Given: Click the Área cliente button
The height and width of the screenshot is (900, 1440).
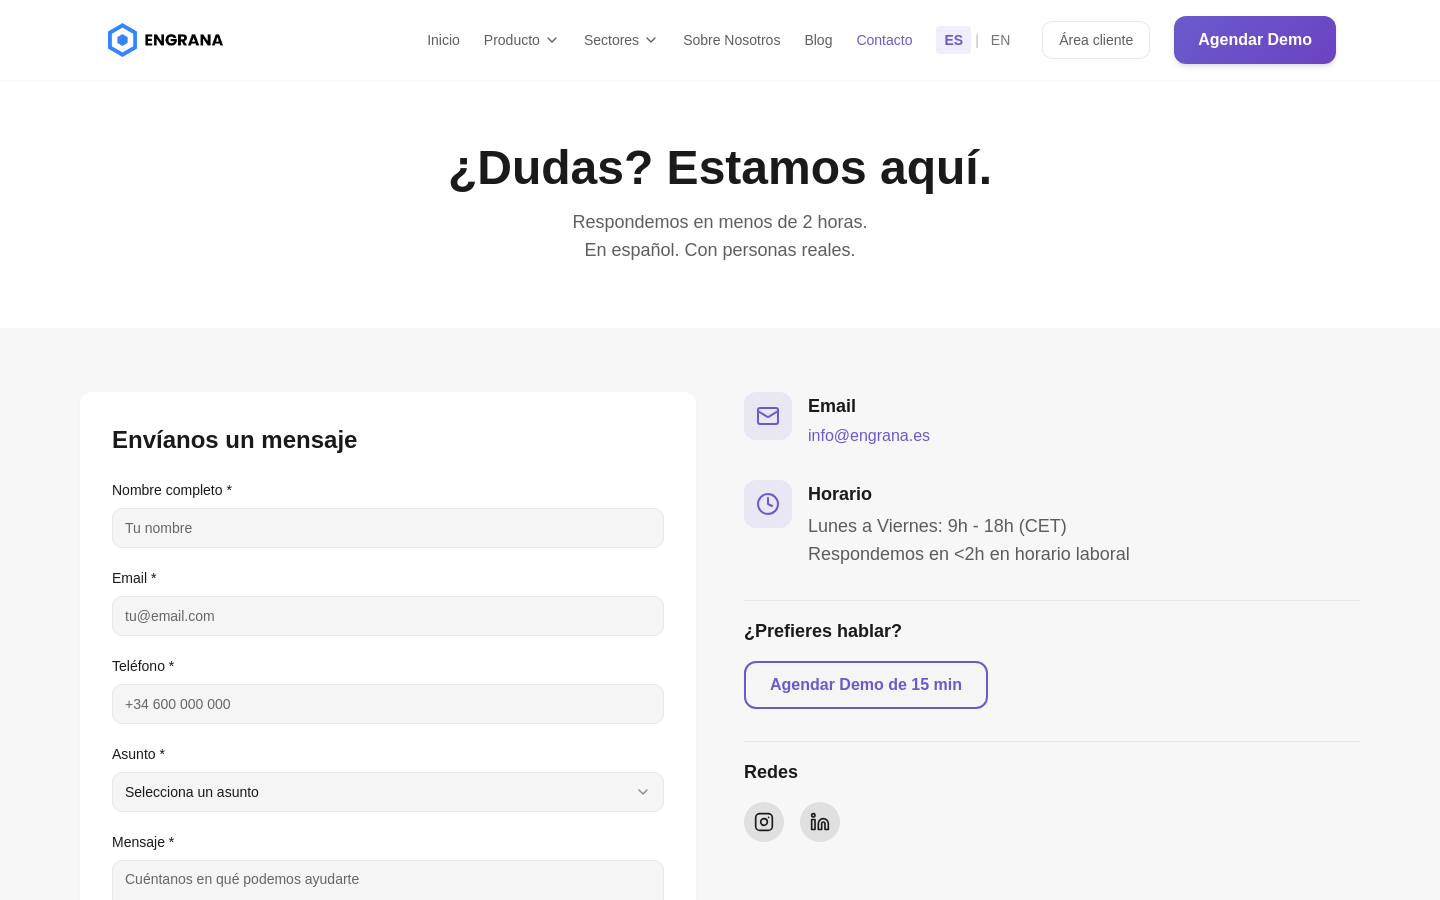Looking at the screenshot, I should [1096, 40].
